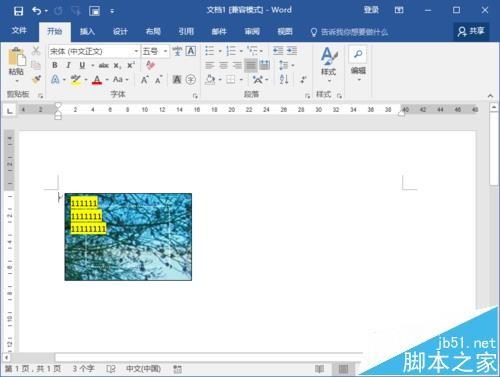The width and height of the screenshot is (500, 377).
Task: Clear all formatting eraser icon
Action: [x=150, y=64]
